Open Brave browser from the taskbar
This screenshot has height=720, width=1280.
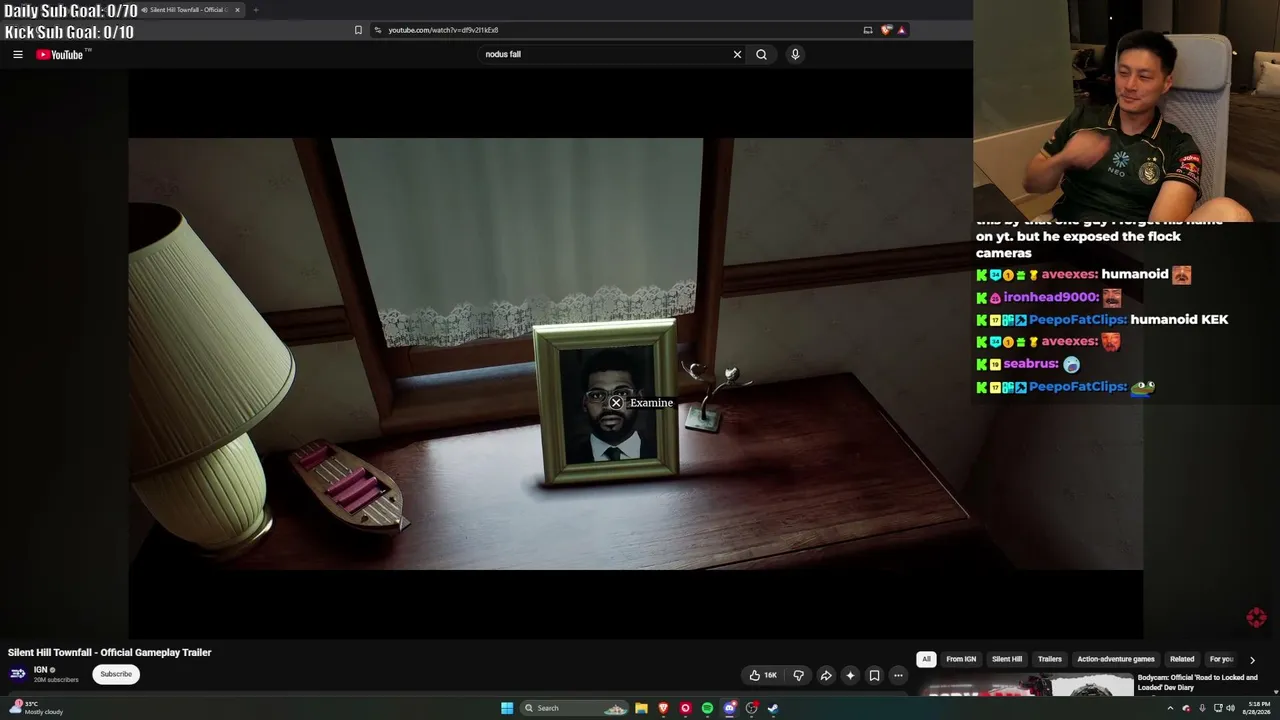(x=663, y=708)
